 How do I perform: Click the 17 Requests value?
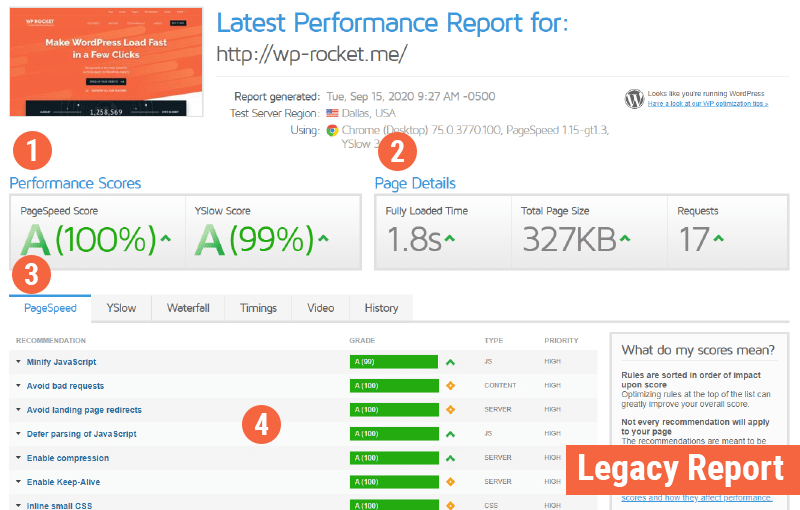[x=694, y=239]
